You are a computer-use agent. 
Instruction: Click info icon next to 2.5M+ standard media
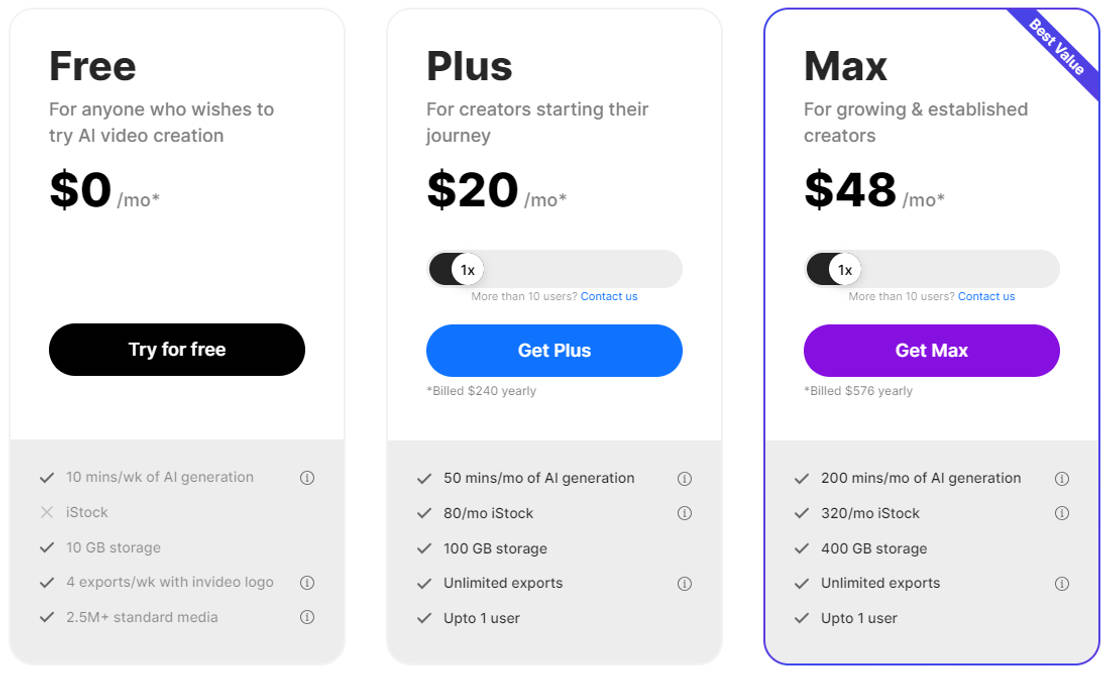tap(307, 618)
